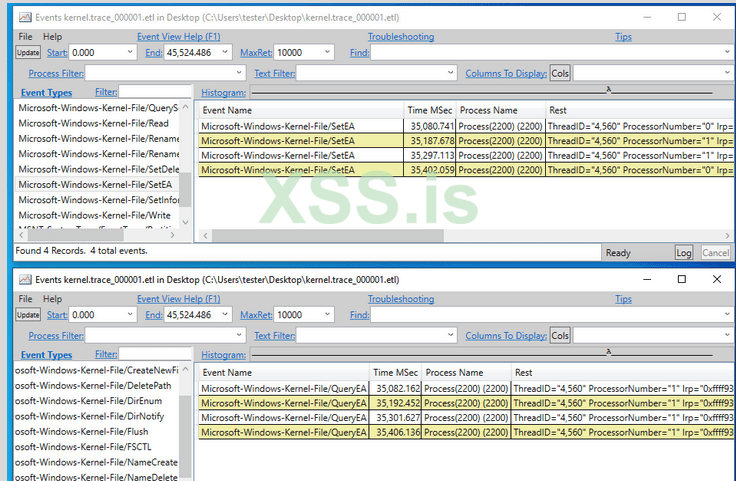
Task: Expand the Process Filter dropdown in the bottom window
Action: tap(239, 335)
